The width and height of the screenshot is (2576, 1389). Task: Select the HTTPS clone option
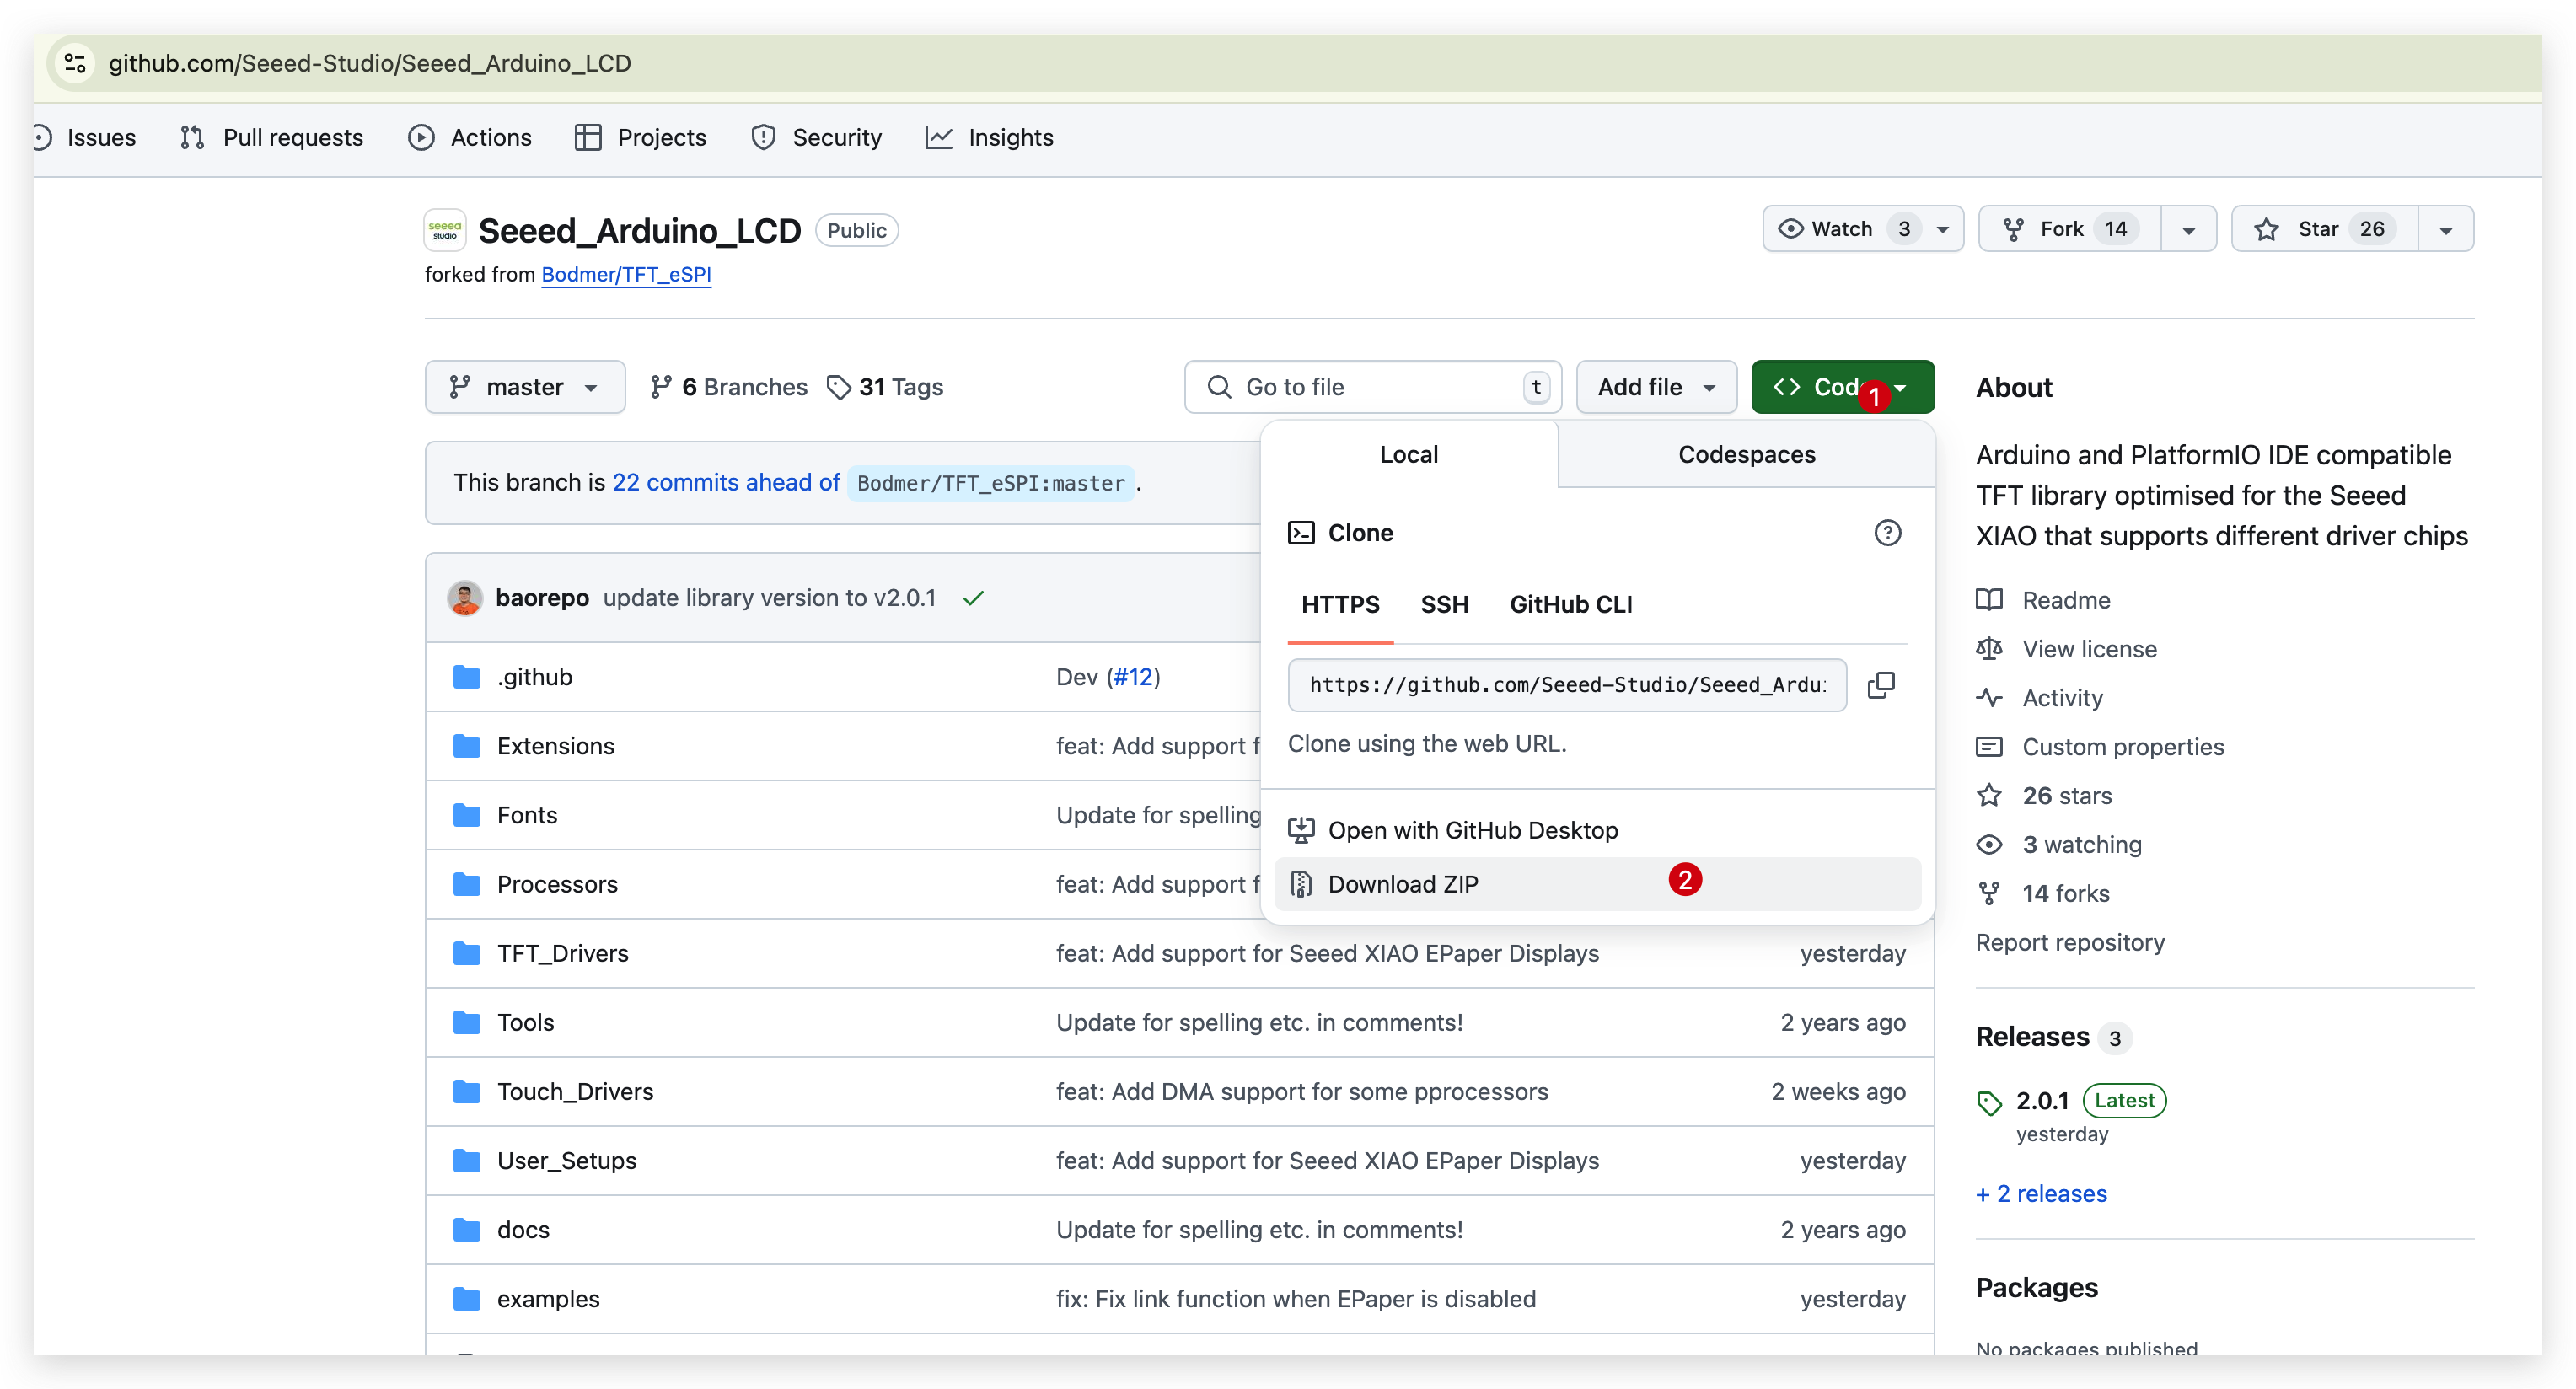click(x=1340, y=604)
